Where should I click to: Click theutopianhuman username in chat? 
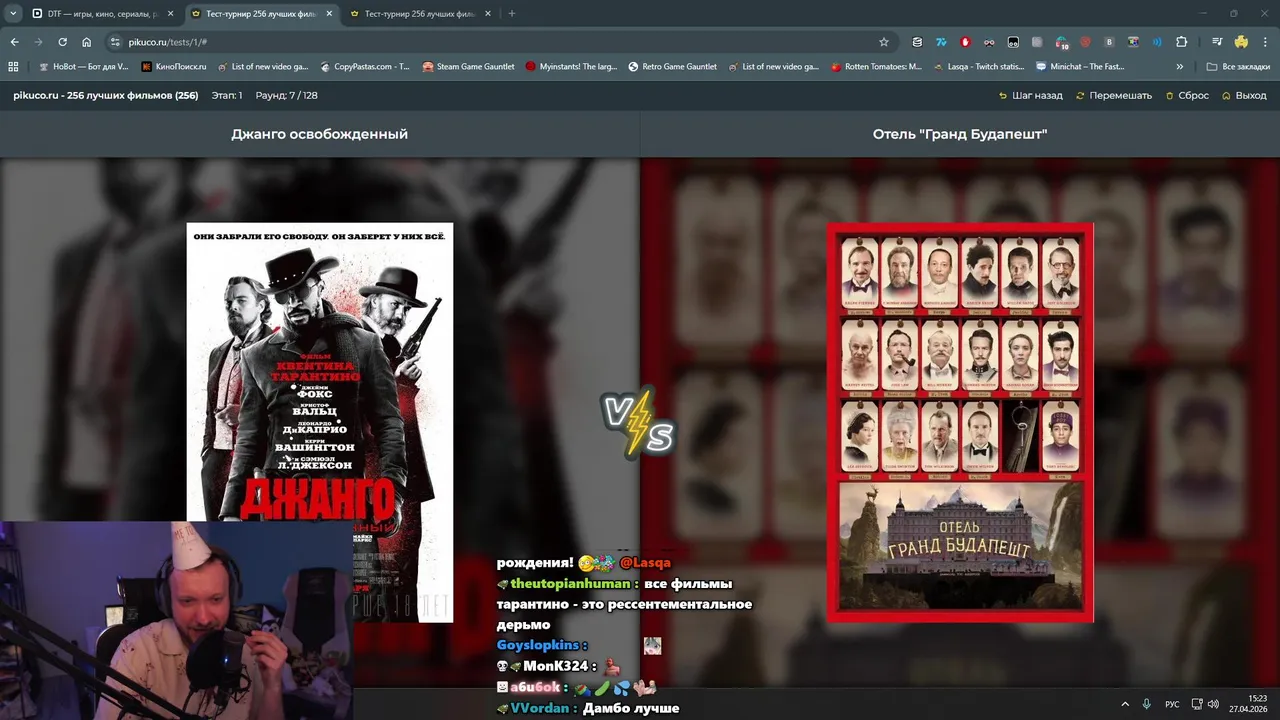570,584
